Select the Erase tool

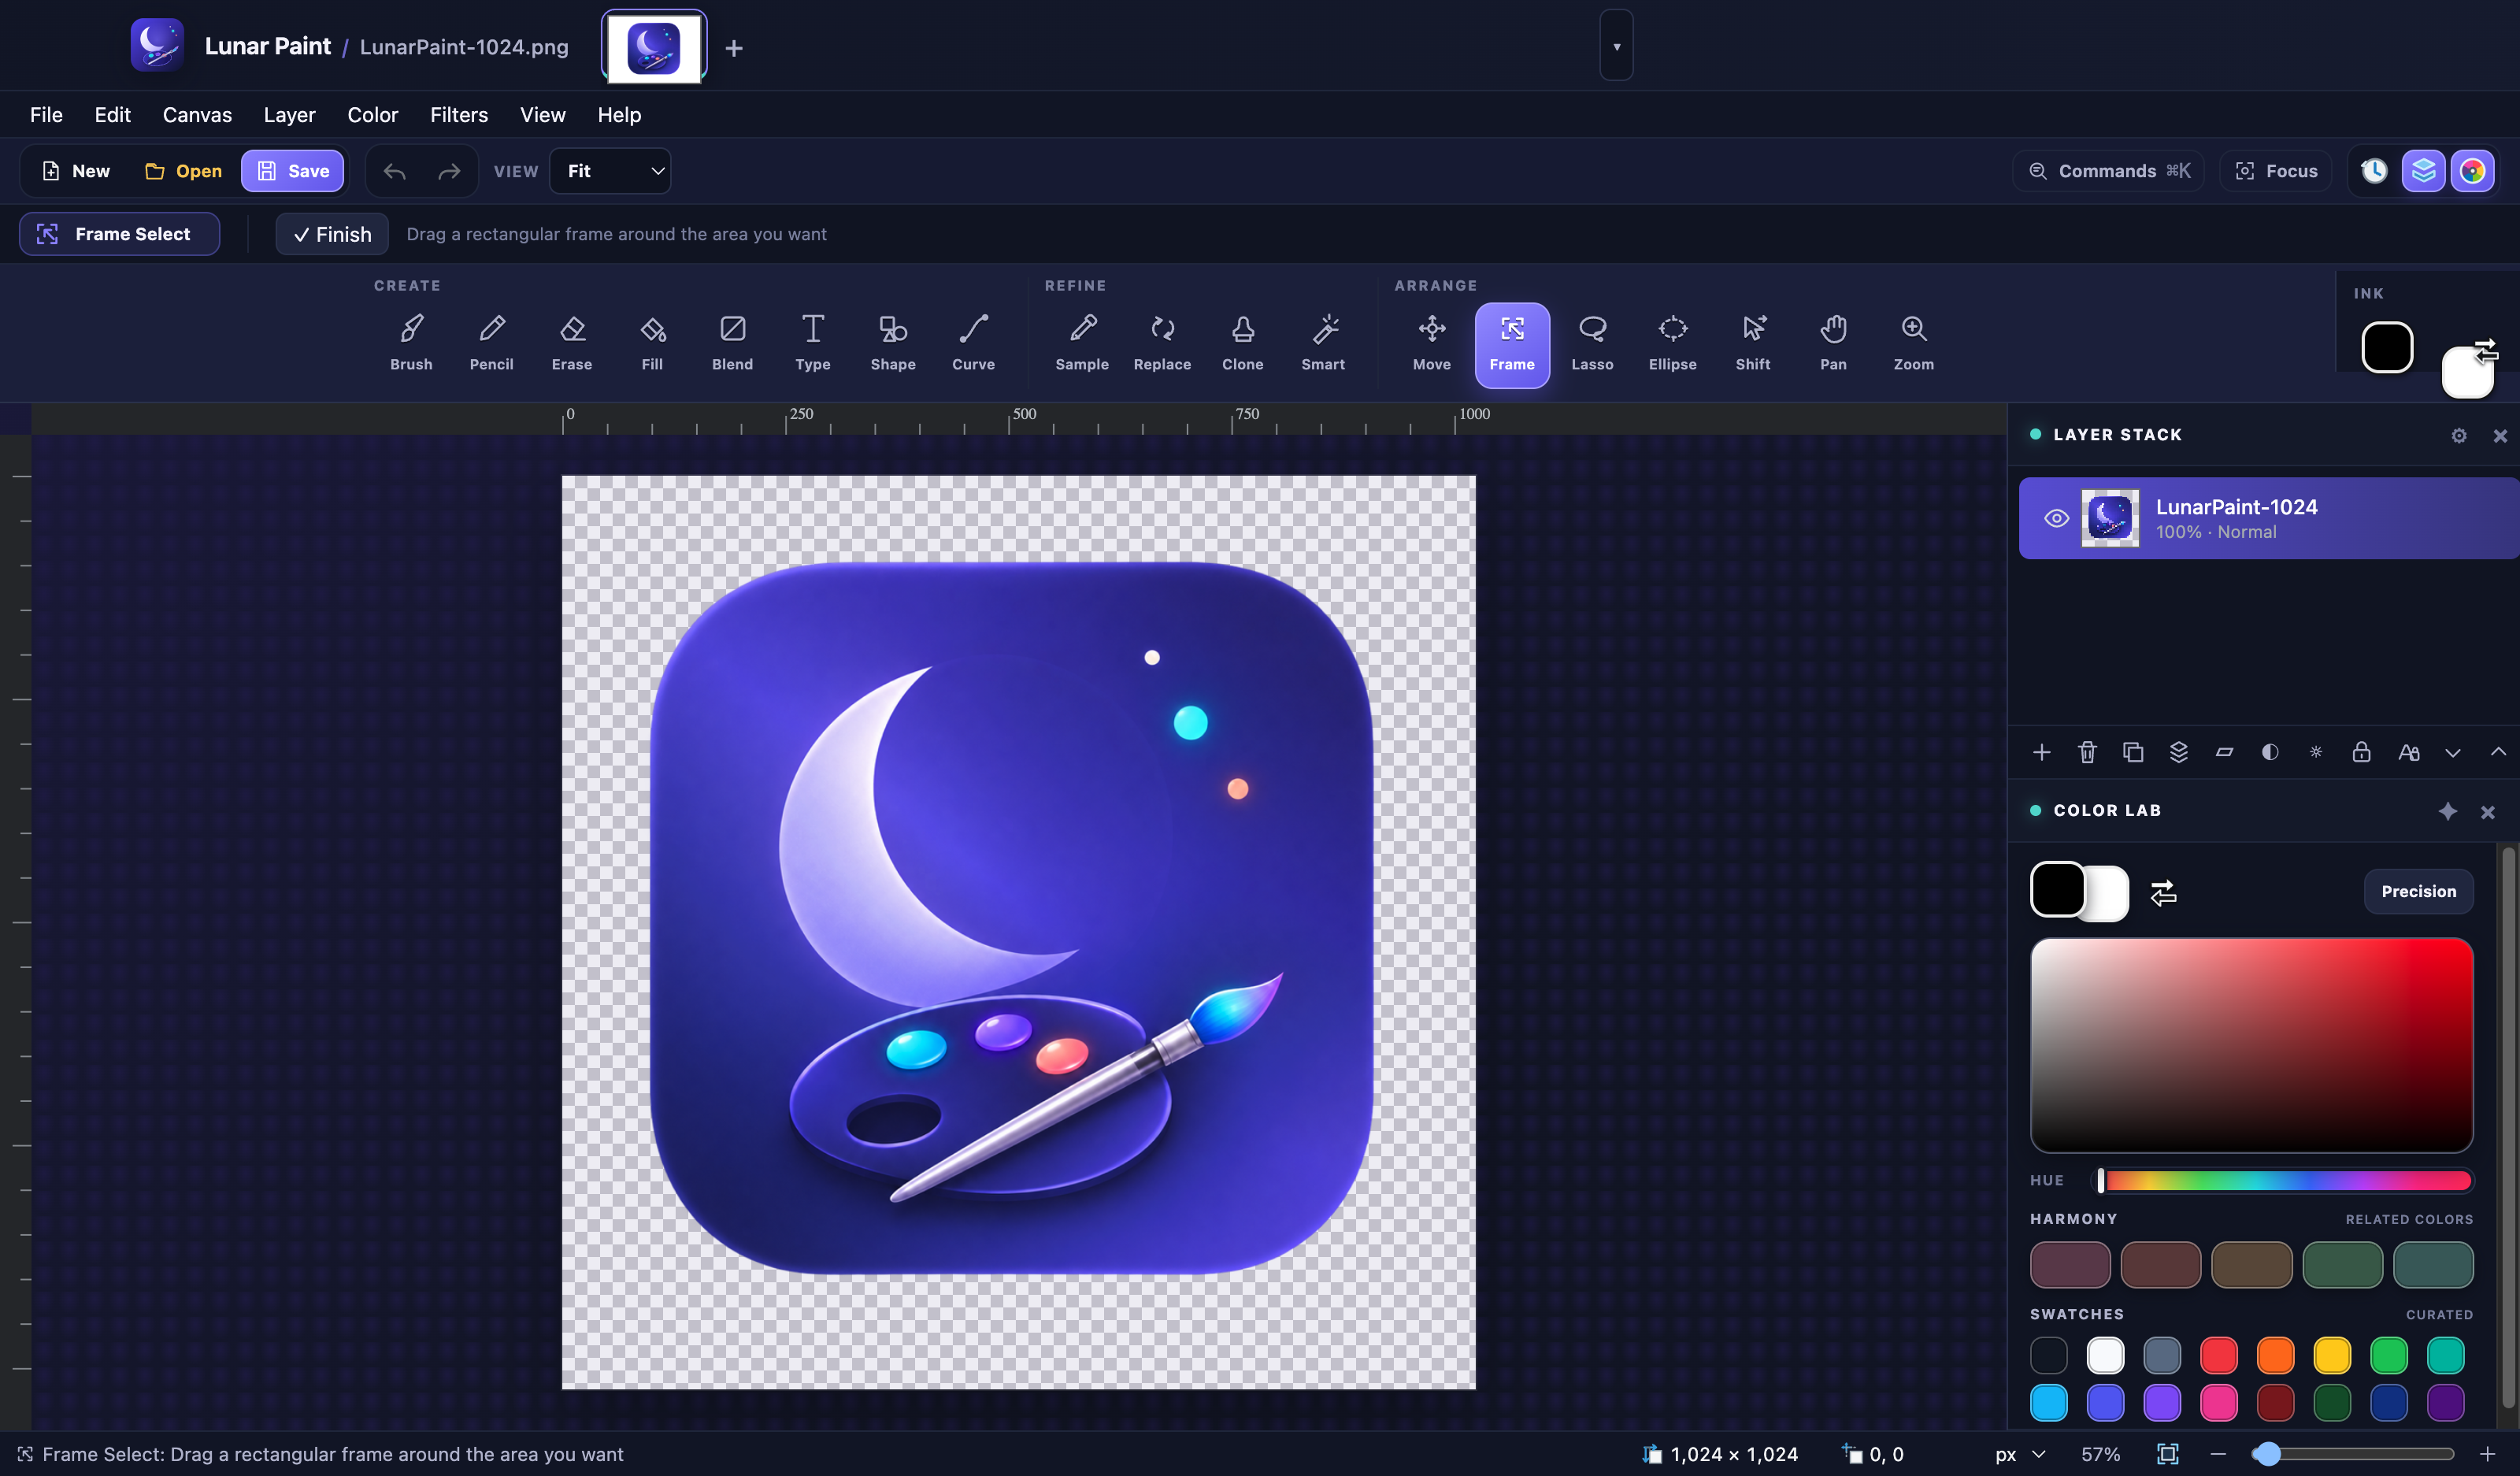[571, 344]
